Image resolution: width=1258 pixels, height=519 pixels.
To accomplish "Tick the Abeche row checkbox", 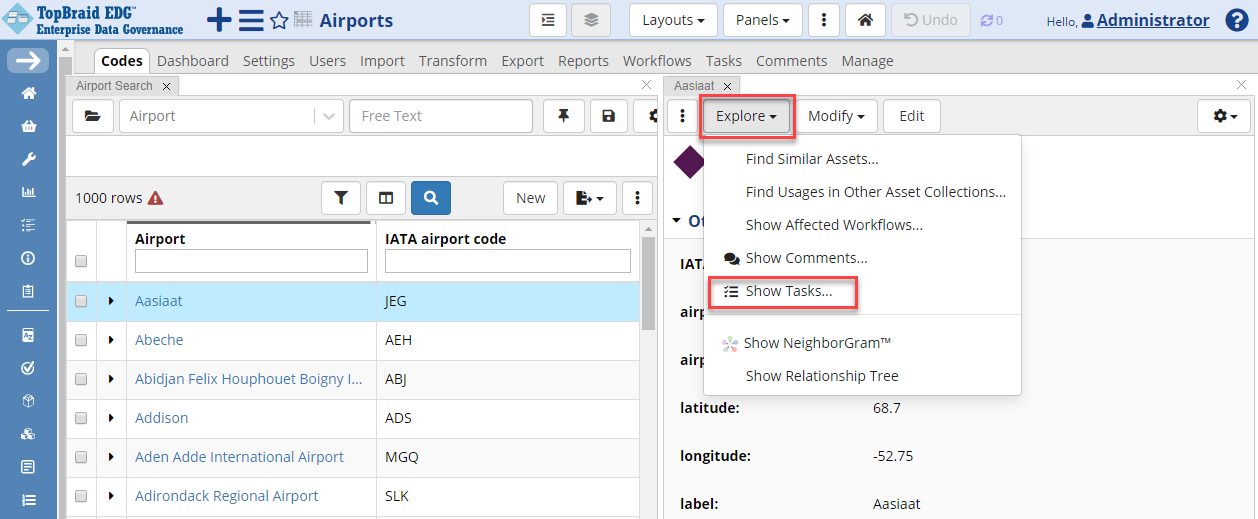I will (81, 340).
